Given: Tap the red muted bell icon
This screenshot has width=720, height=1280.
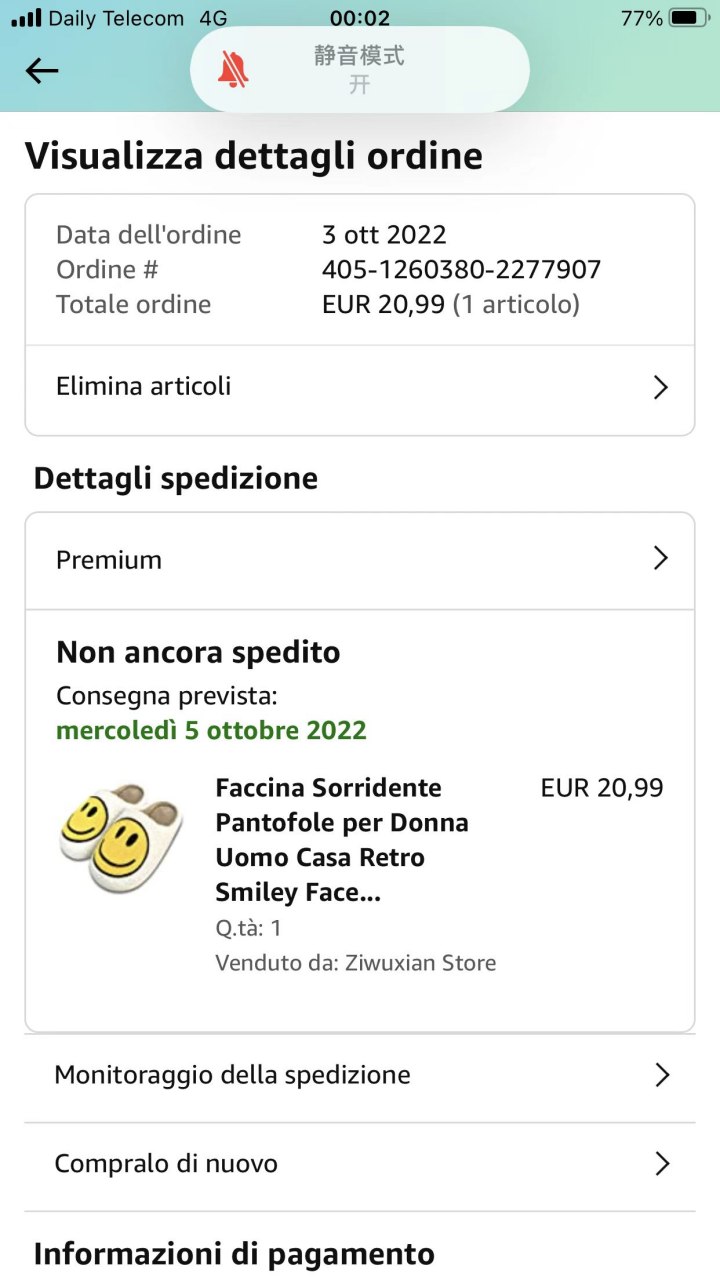Looking at the screenshot, I should 233,70.
